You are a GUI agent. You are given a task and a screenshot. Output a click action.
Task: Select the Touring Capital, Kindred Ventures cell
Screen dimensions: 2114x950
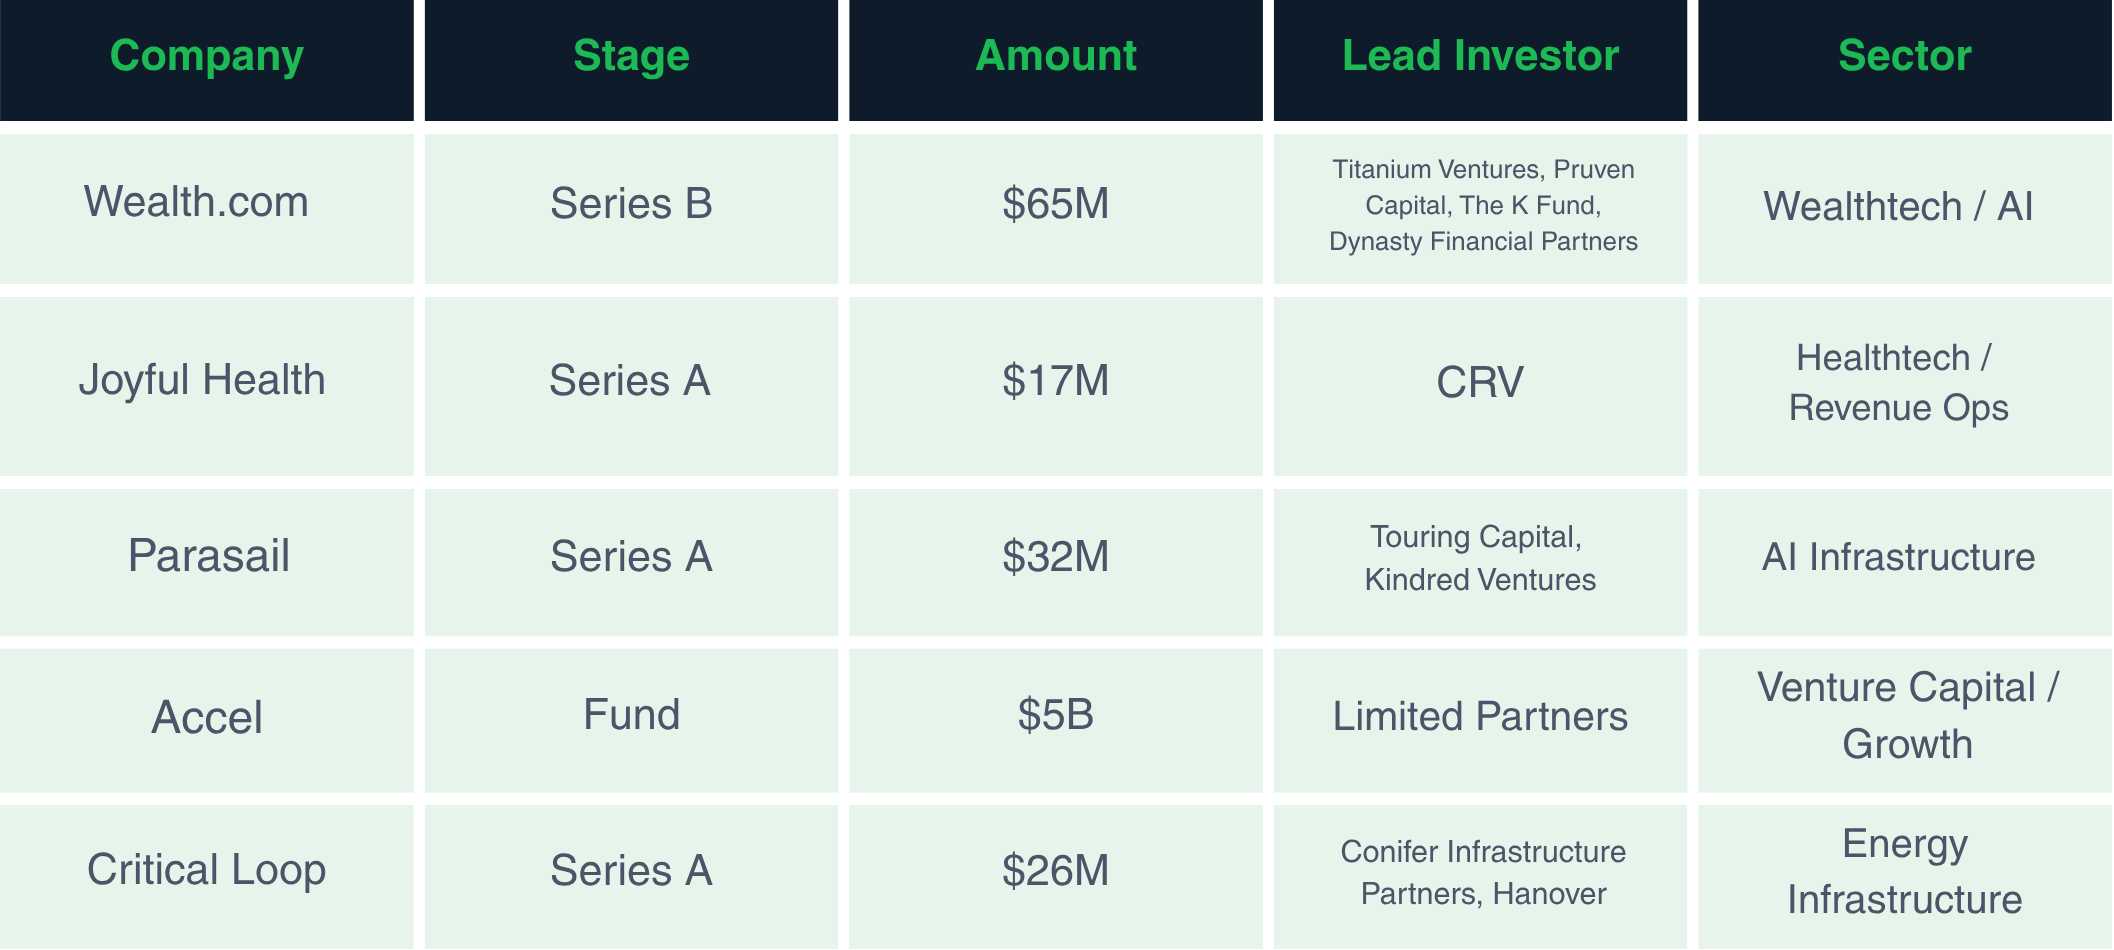click(x=1480, y=562)
